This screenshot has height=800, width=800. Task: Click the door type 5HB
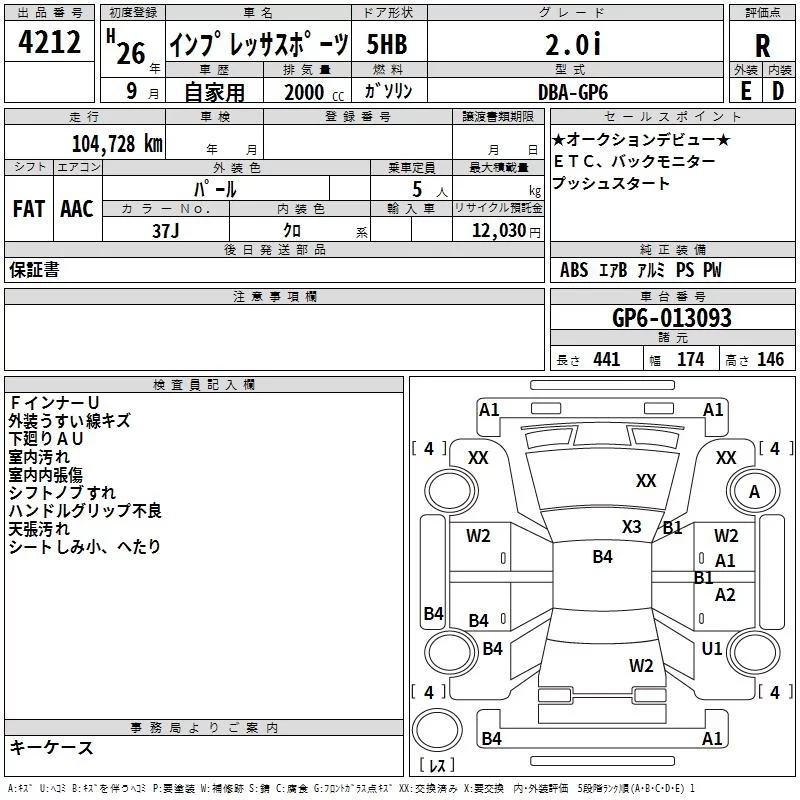pyautogui.click(x=387, y=44)
